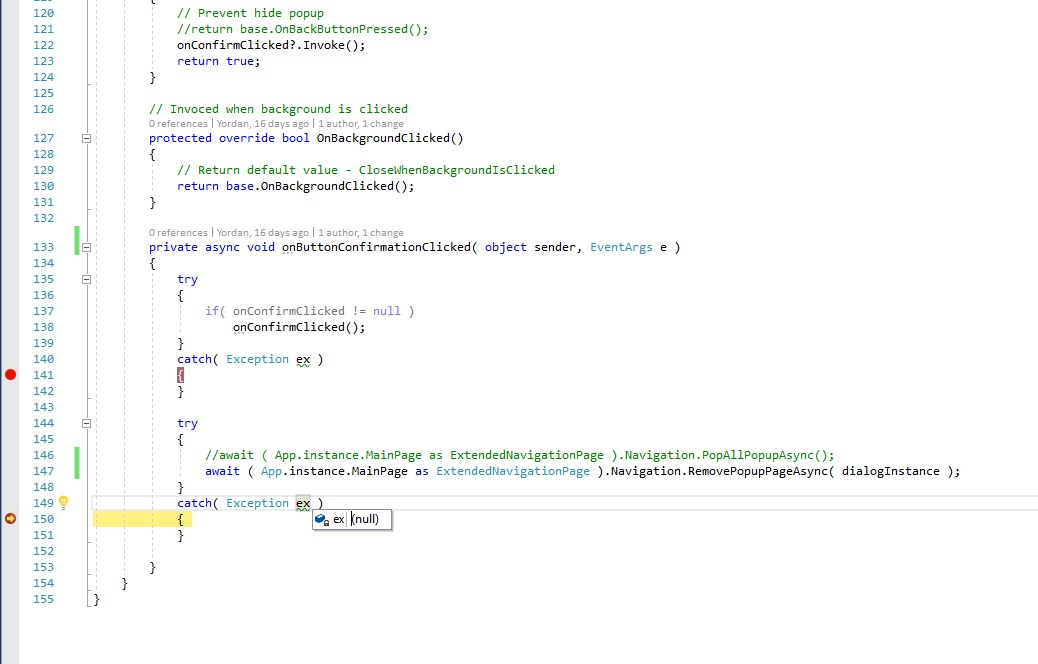Click OnBackgroundClicked method name on line 127
The width and height of the screenshot is (1038, 664).
383,138
